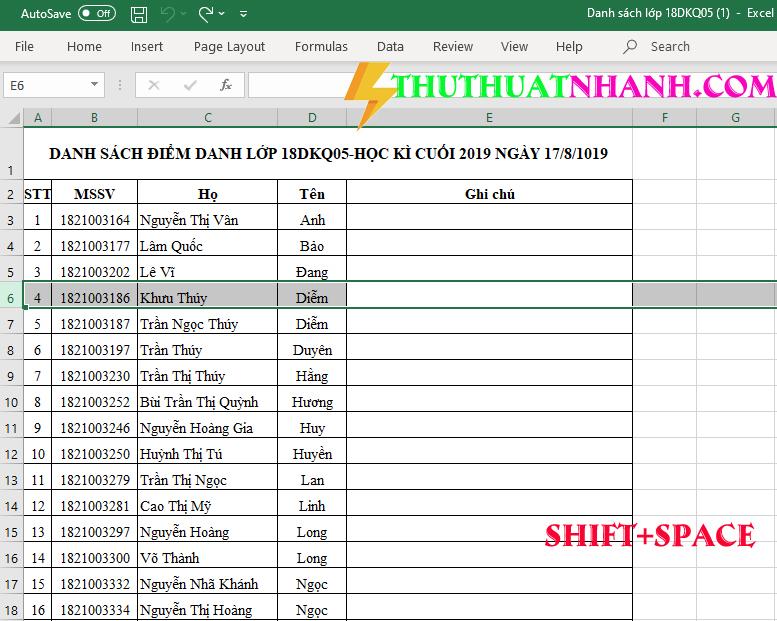
Task: Click the Name Box showing E6
Action: (x=46, y=85)
